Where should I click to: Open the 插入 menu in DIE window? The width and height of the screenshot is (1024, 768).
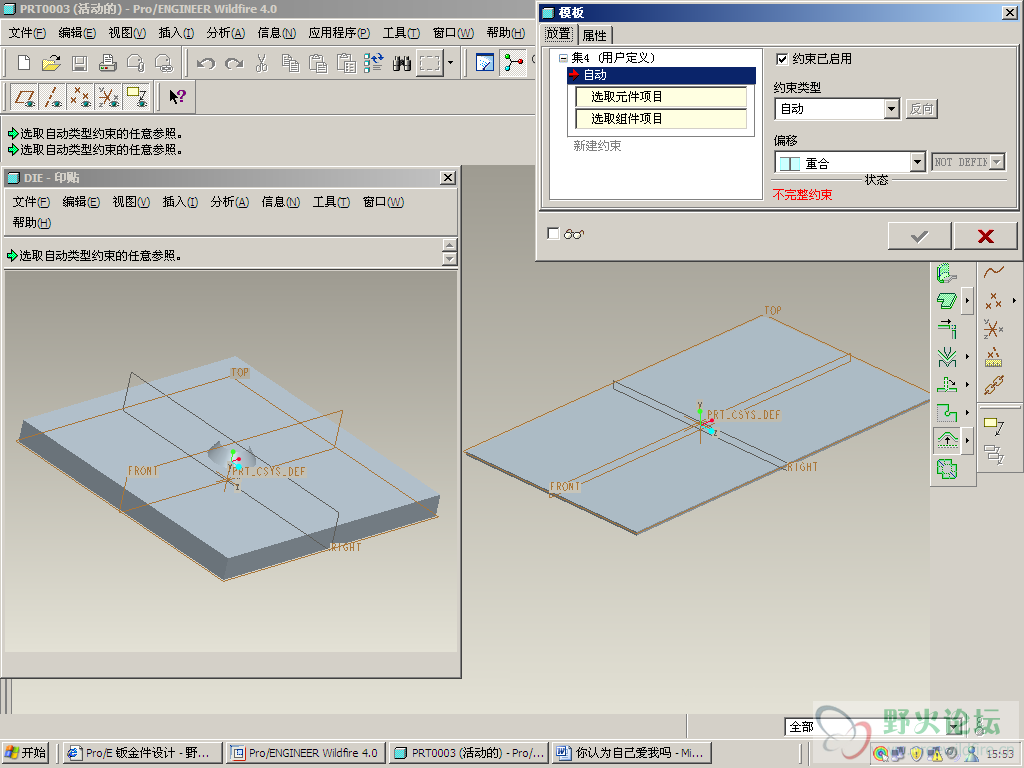tap(180, 202)
